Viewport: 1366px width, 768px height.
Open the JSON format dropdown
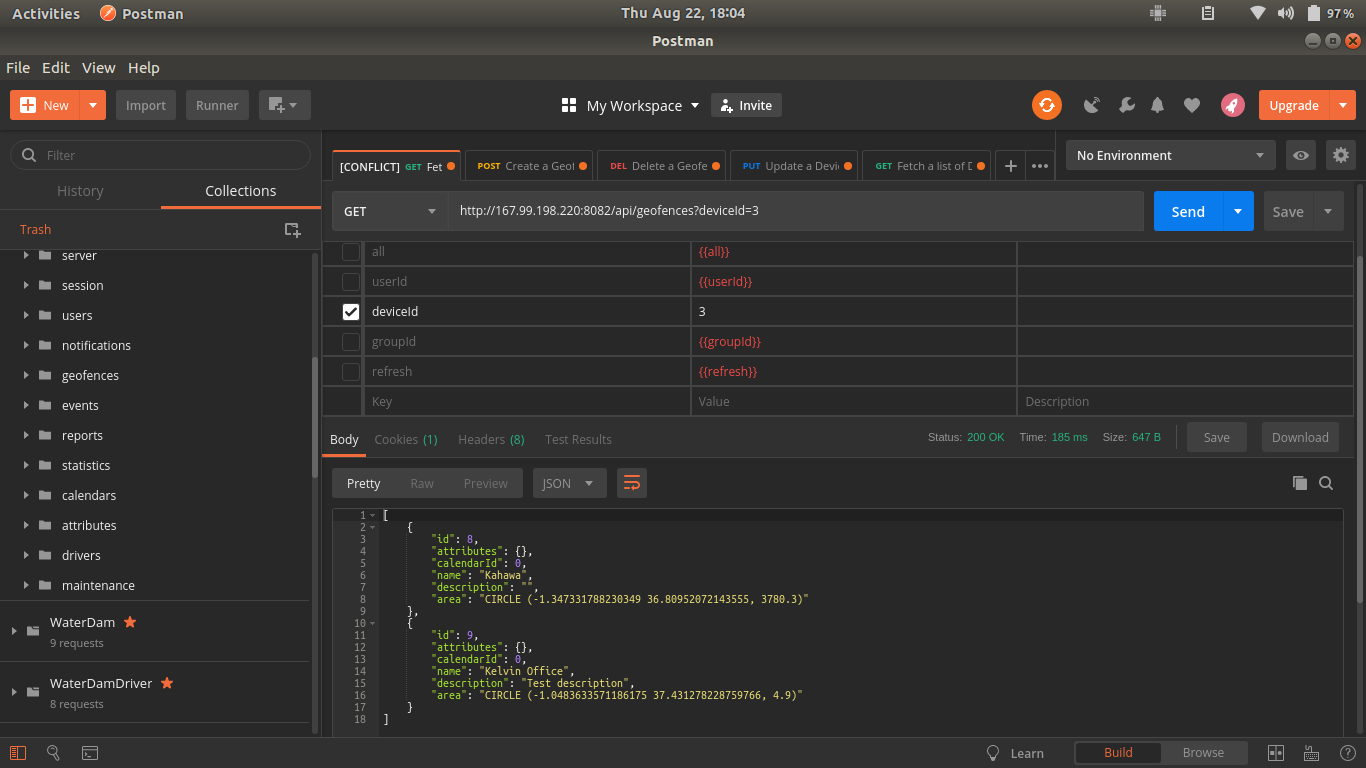(569, 483)
